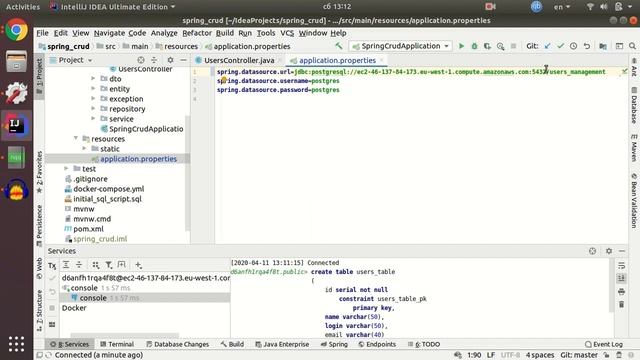Run SpringCrudApplication with the green play icon
This screenshot has height=360, width=640.
point(461,46)
